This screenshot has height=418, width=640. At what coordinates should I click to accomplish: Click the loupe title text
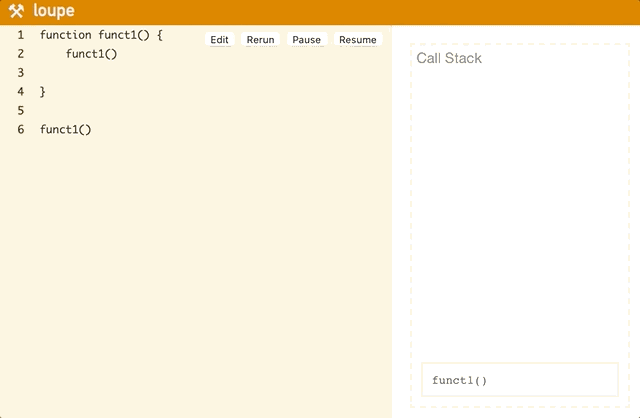click(x=54, y=11)
